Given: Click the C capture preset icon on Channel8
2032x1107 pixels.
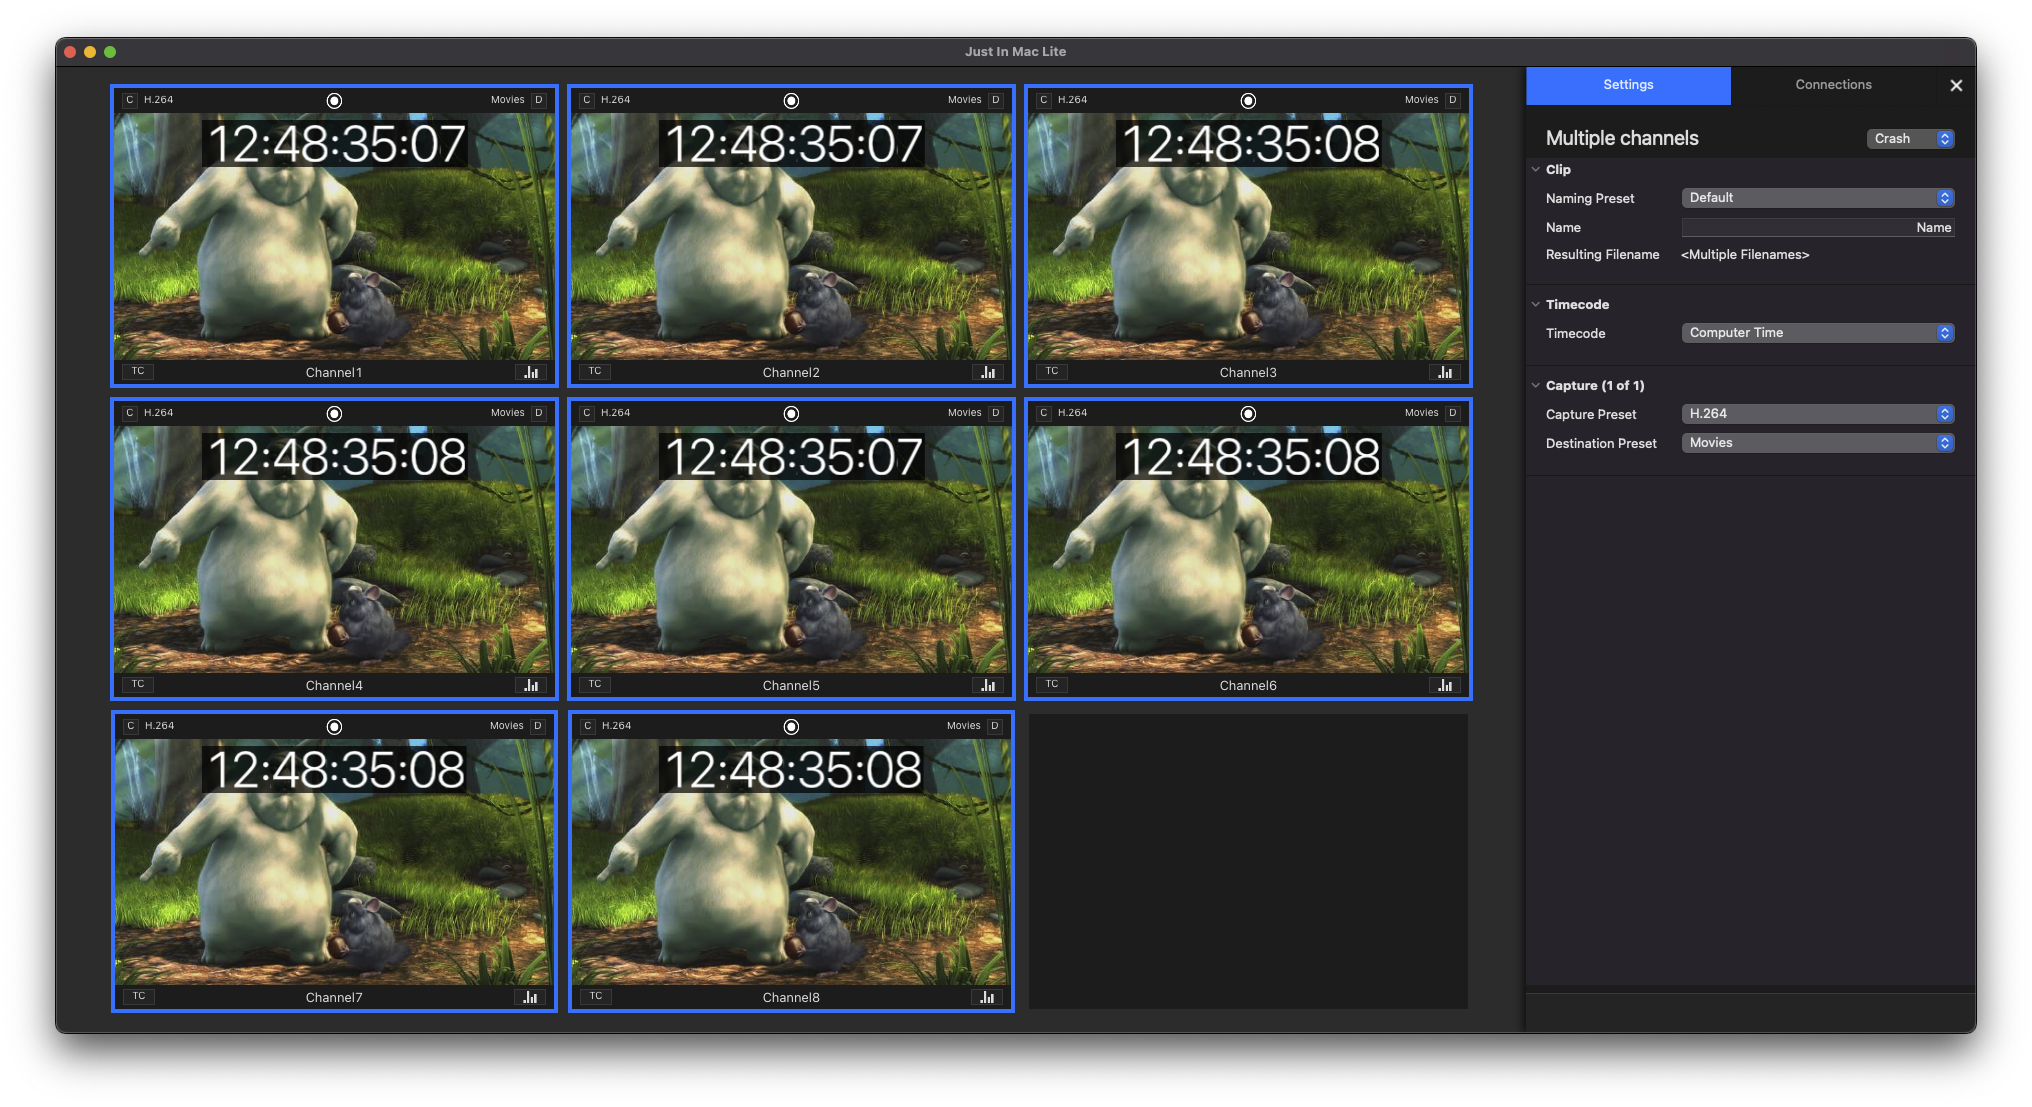Looking at the screenshot, I should [x=588, y=726].
